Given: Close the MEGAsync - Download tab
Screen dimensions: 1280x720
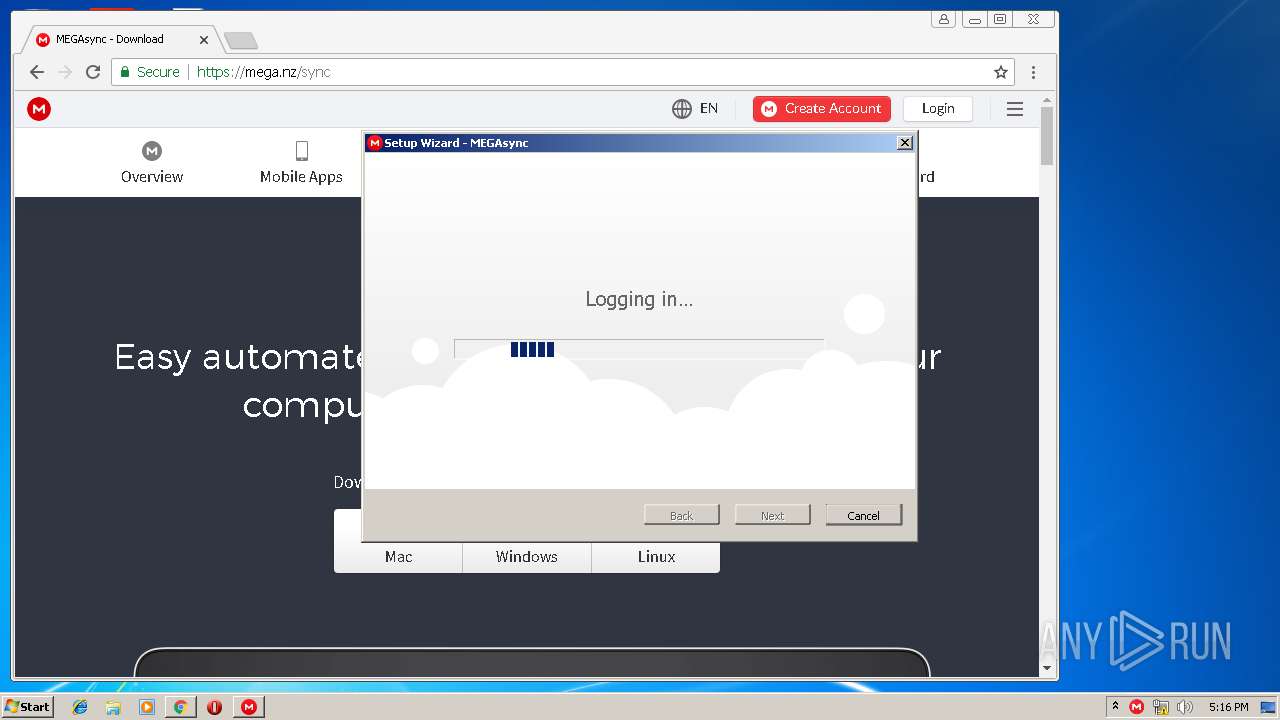Looking at the screenshot, I should pyautogui.click(x=204, y=40).
